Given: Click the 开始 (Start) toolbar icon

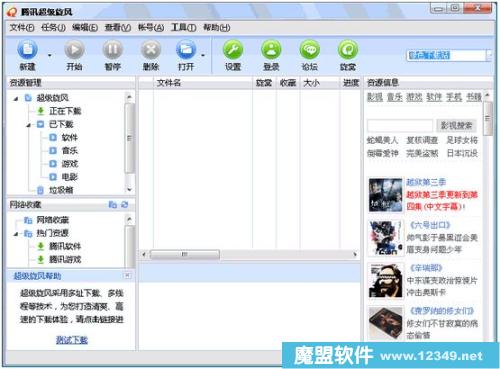Looking at the screenshot, I should coord(74,50).
